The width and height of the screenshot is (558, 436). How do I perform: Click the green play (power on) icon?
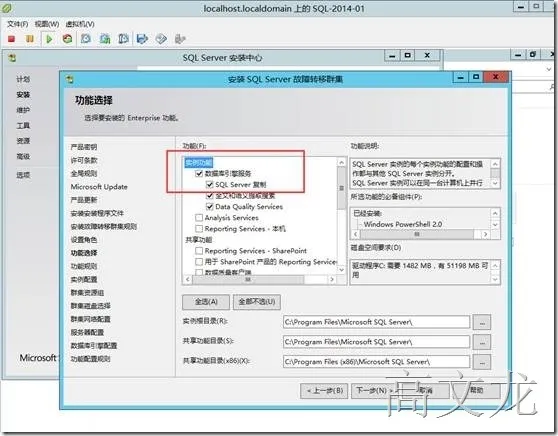[49, 39]
